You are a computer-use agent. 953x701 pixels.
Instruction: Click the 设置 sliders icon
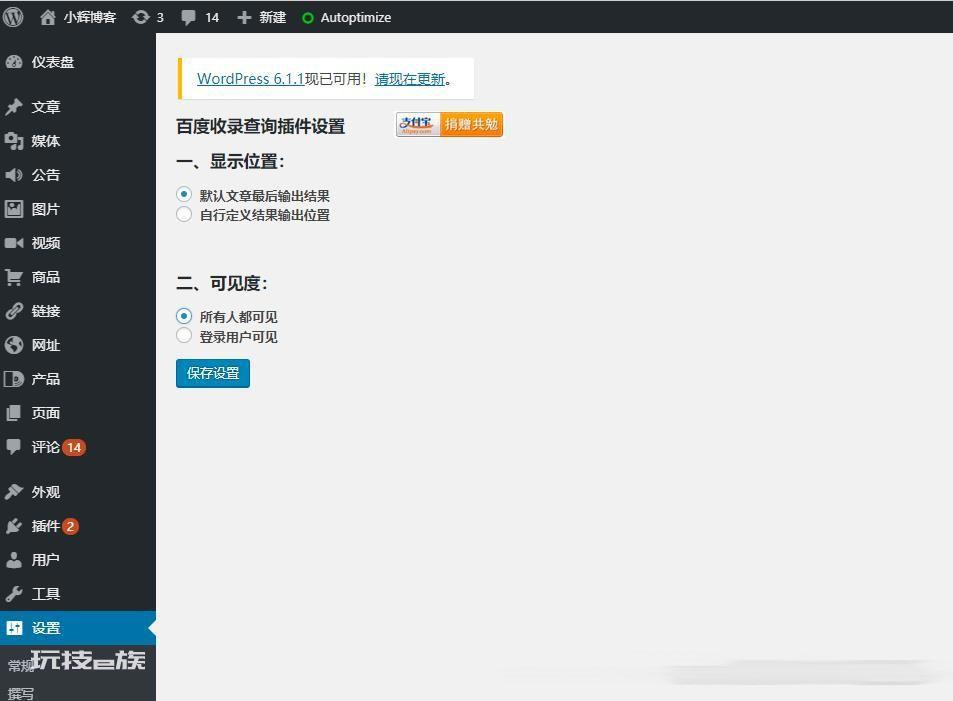[13, 628]
